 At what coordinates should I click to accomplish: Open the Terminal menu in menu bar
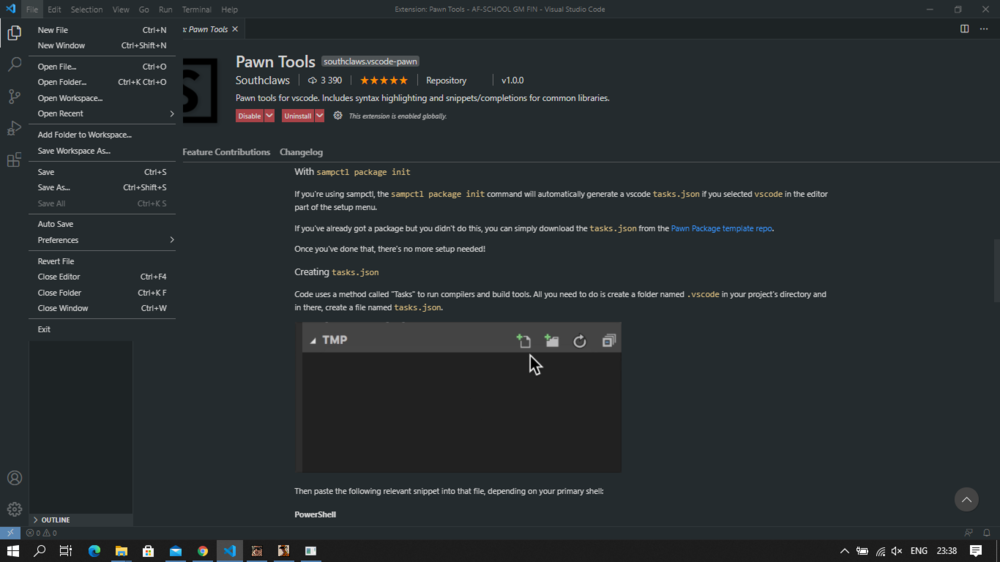pyautogui.click(x=196, y=10)
